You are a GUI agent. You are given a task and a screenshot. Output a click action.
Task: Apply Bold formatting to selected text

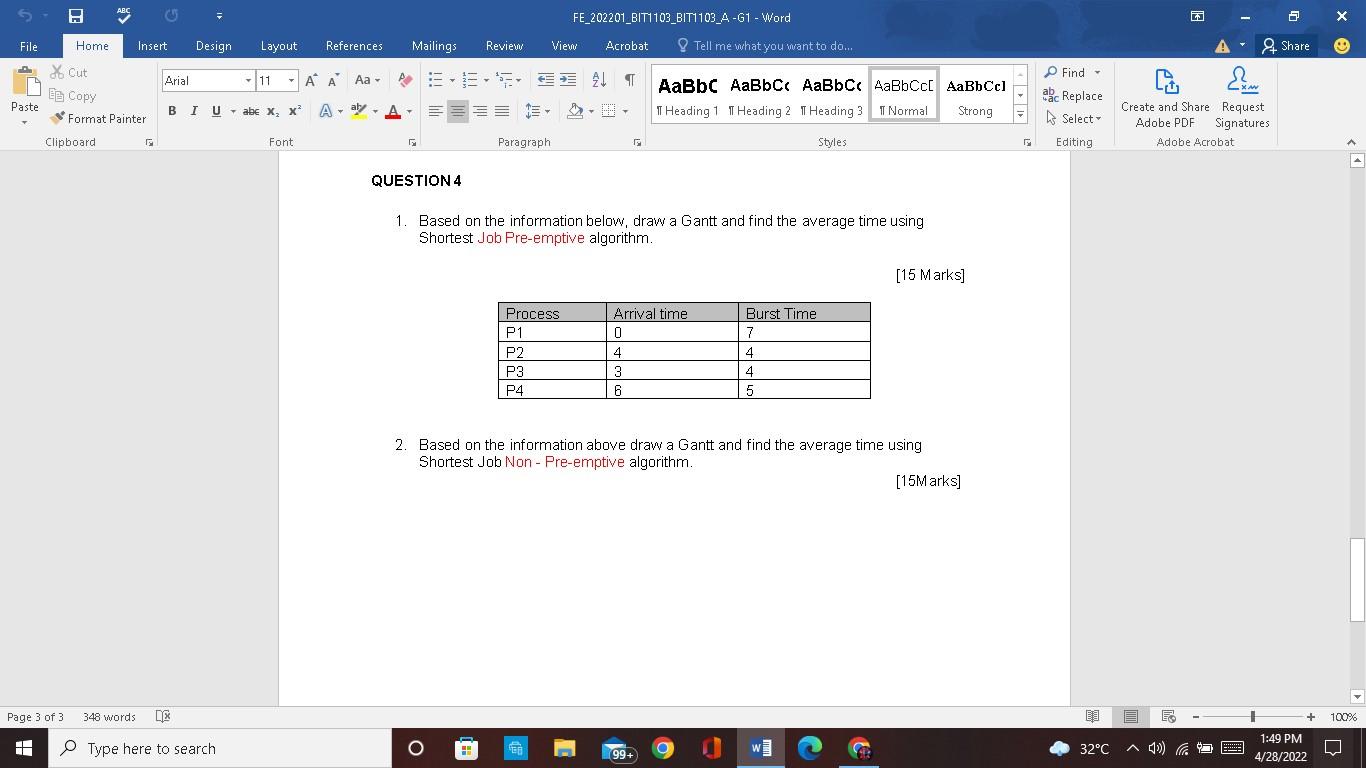(171, 111)
